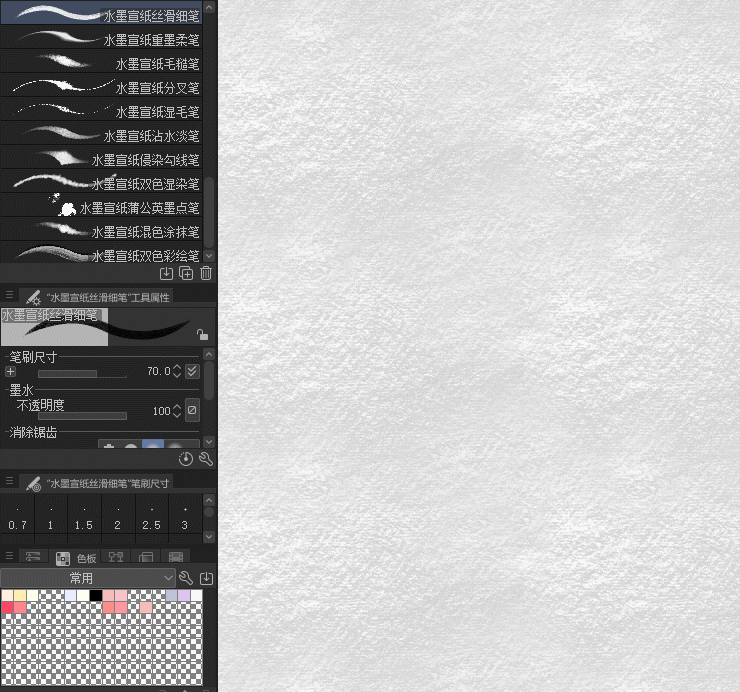Switch to the color slider tab
This screenshot has width=740, height=692.
pos(33,557)
